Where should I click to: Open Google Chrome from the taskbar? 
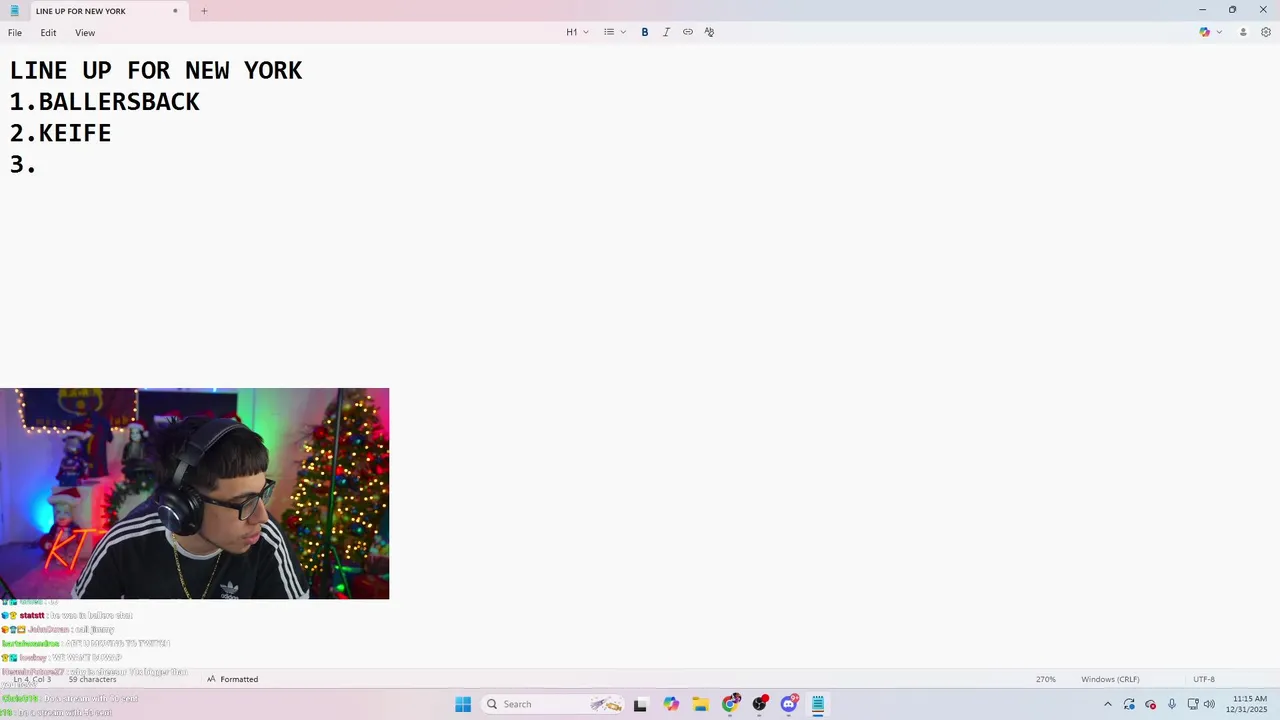(731, 704)
